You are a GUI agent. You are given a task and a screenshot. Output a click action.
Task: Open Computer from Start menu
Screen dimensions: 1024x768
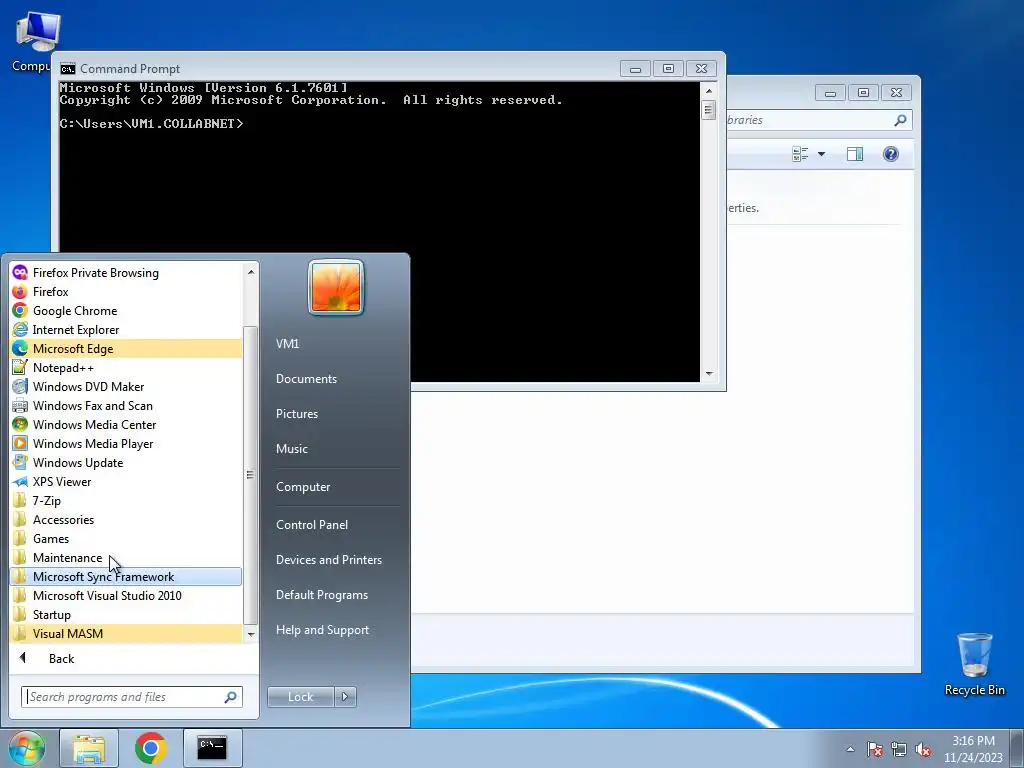point(303,487)
